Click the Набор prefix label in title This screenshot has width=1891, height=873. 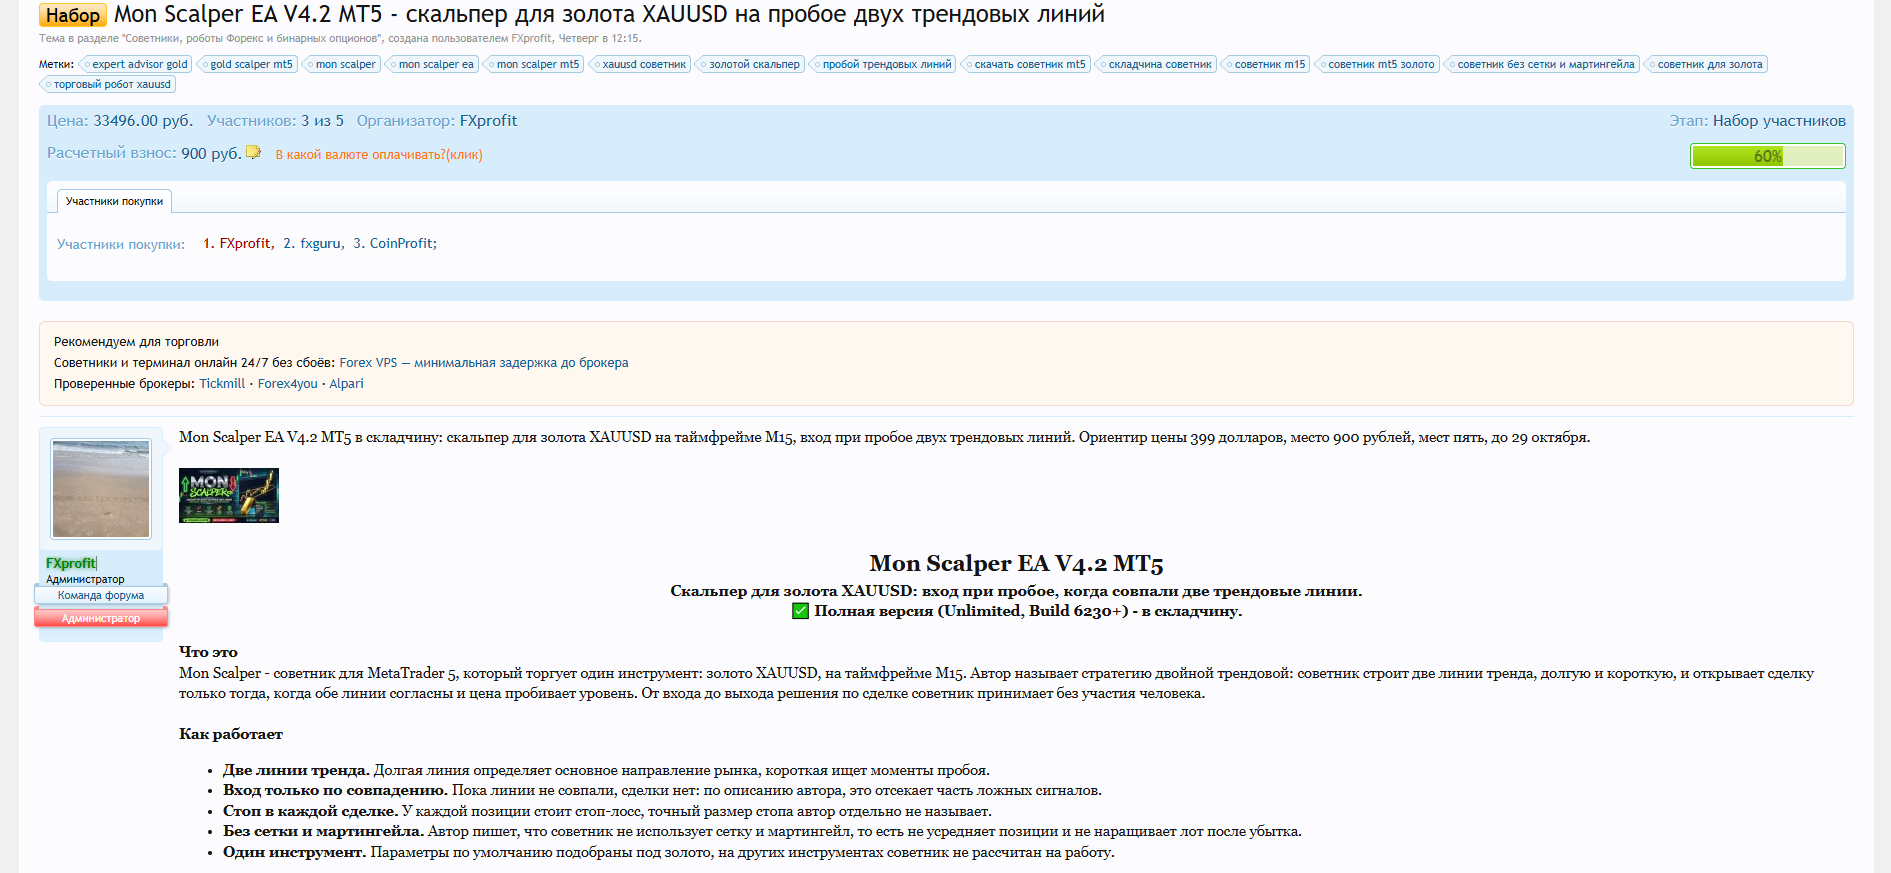(x=73, y=15)
